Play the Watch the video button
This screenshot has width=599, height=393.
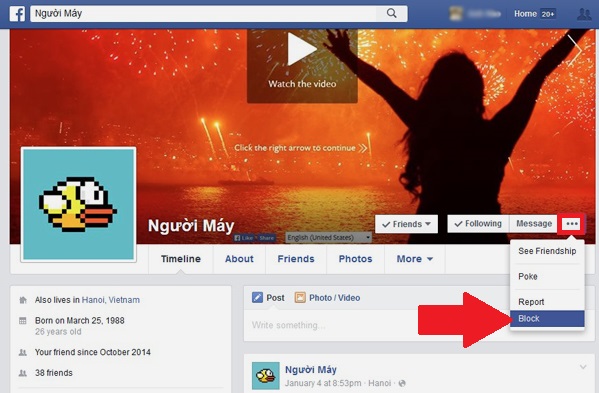point(302,63)
